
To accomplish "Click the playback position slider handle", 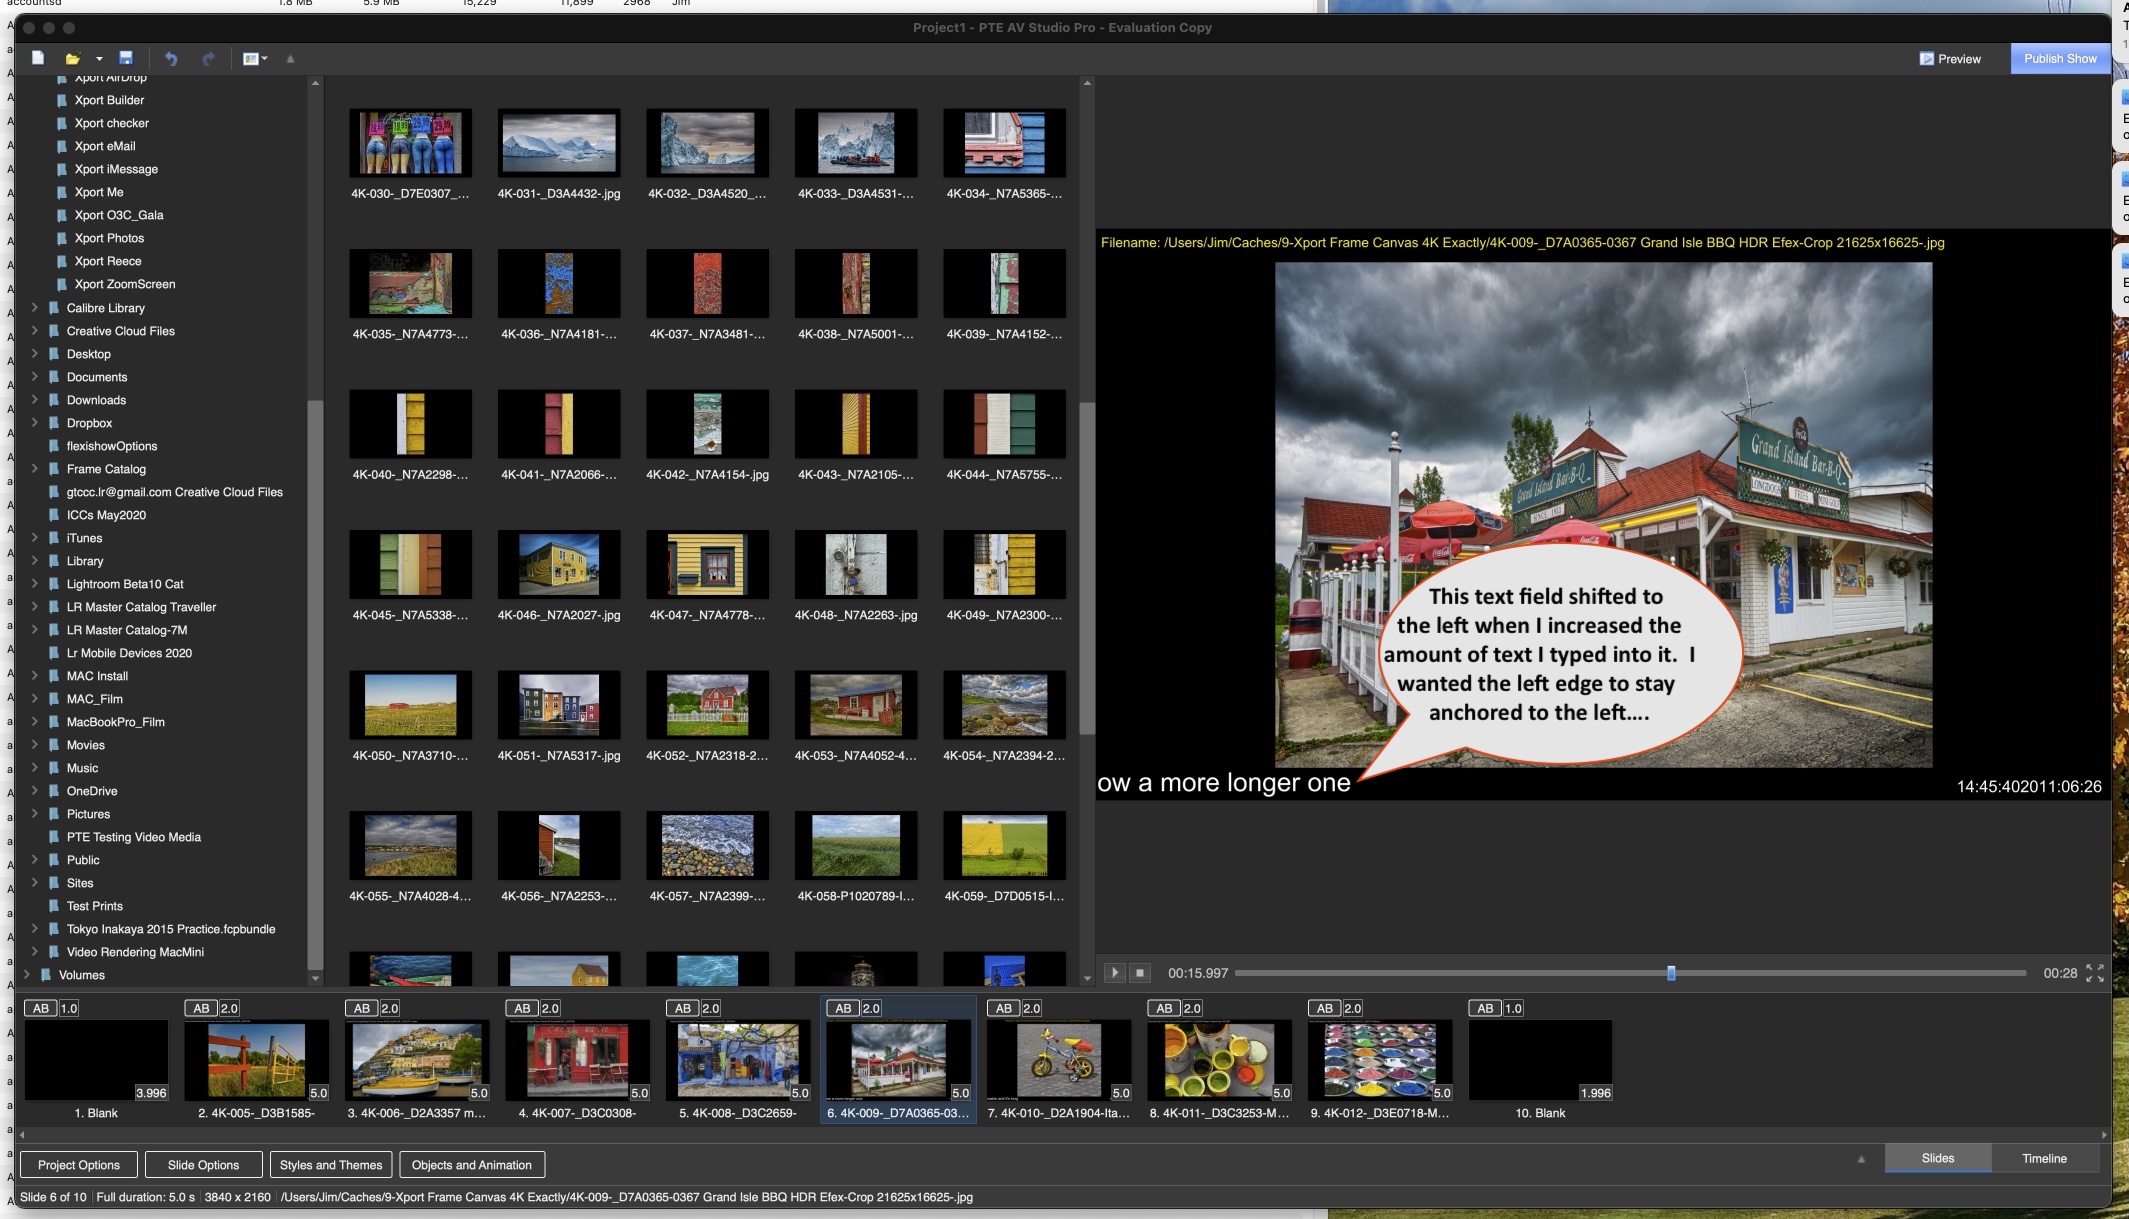I will 1671,973.
